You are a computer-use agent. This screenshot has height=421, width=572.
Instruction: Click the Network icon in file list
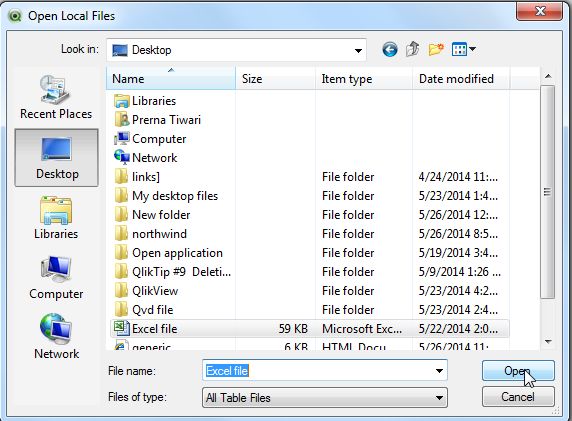(x=121, y=157)
